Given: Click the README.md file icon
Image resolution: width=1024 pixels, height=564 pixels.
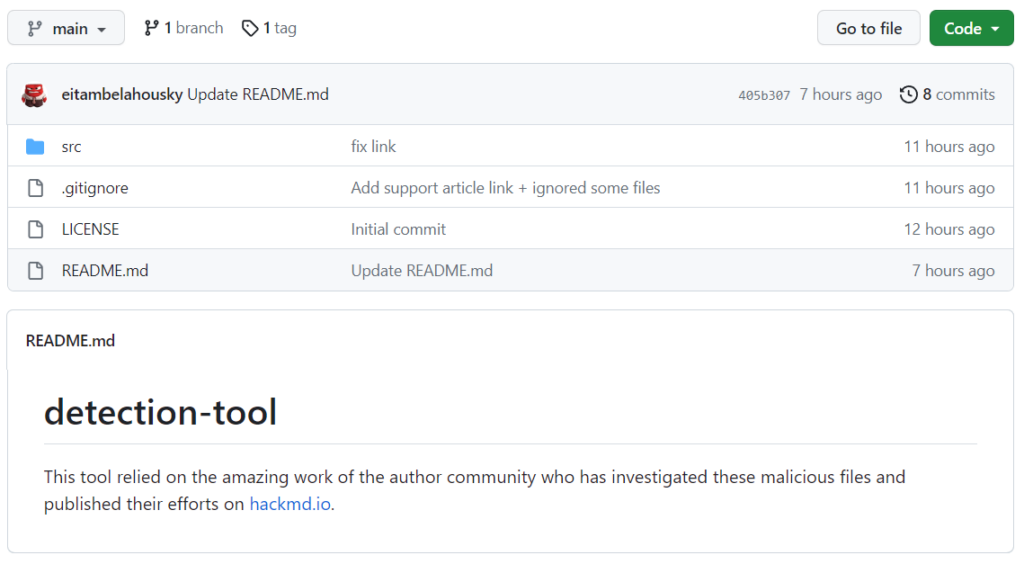Looking at the screenshot, I should (35, 271).
